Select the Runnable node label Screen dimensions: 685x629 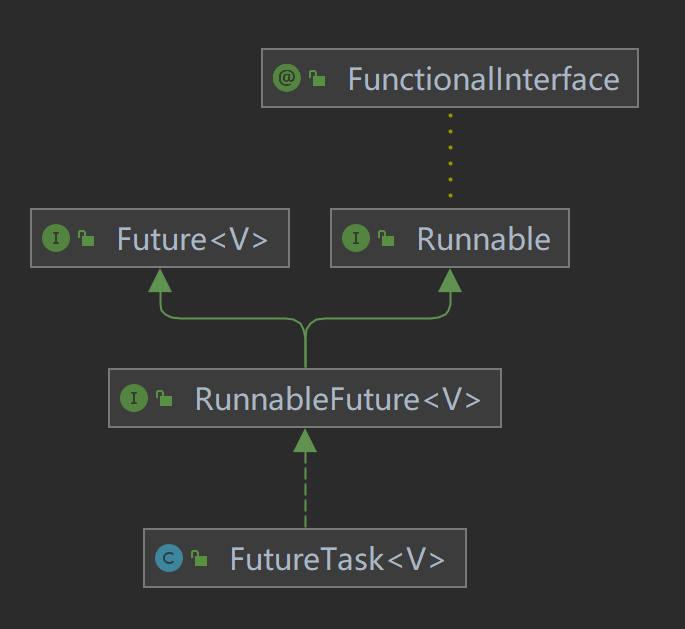483,239
